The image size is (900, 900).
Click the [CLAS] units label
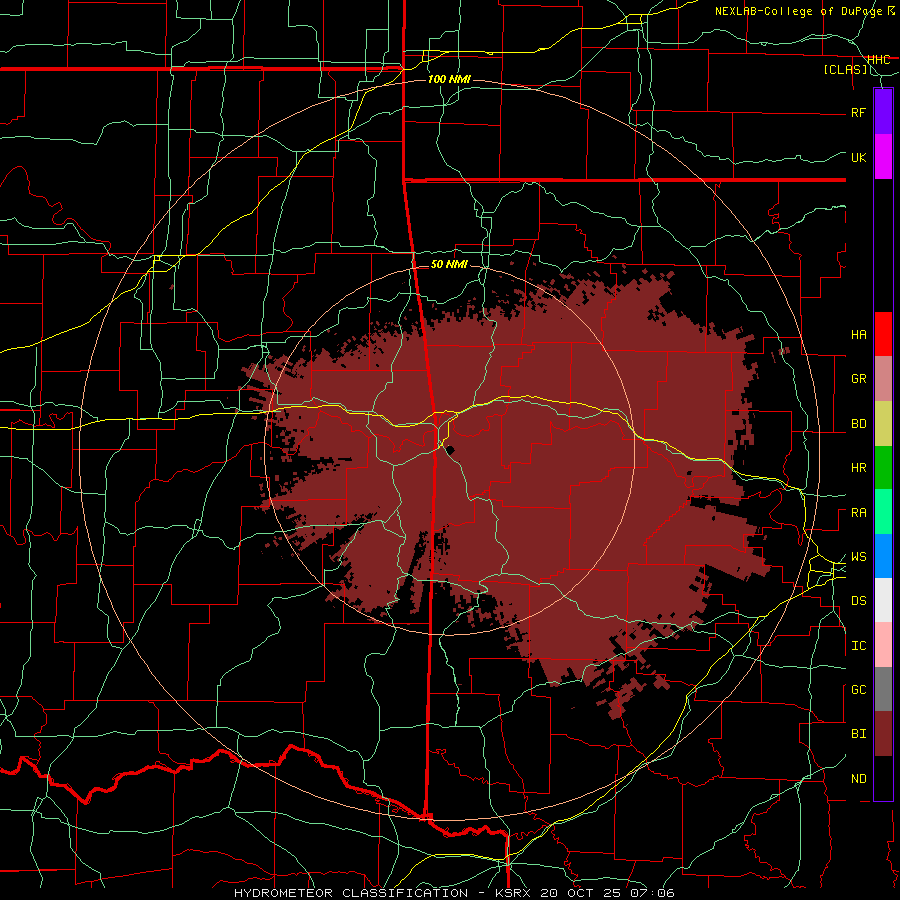pyautogui.click(x=845, y=70)
